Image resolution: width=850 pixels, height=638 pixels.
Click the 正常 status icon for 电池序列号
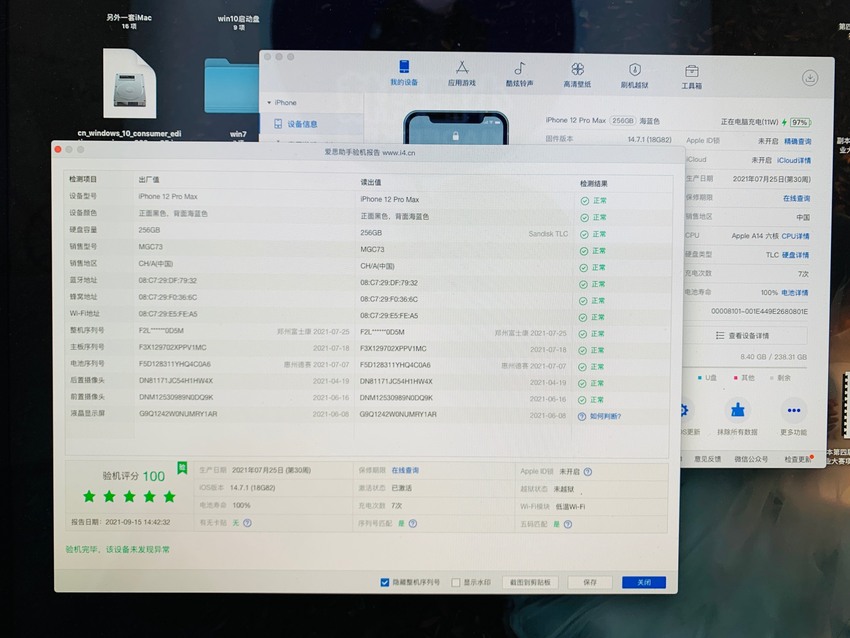(582, 368)
